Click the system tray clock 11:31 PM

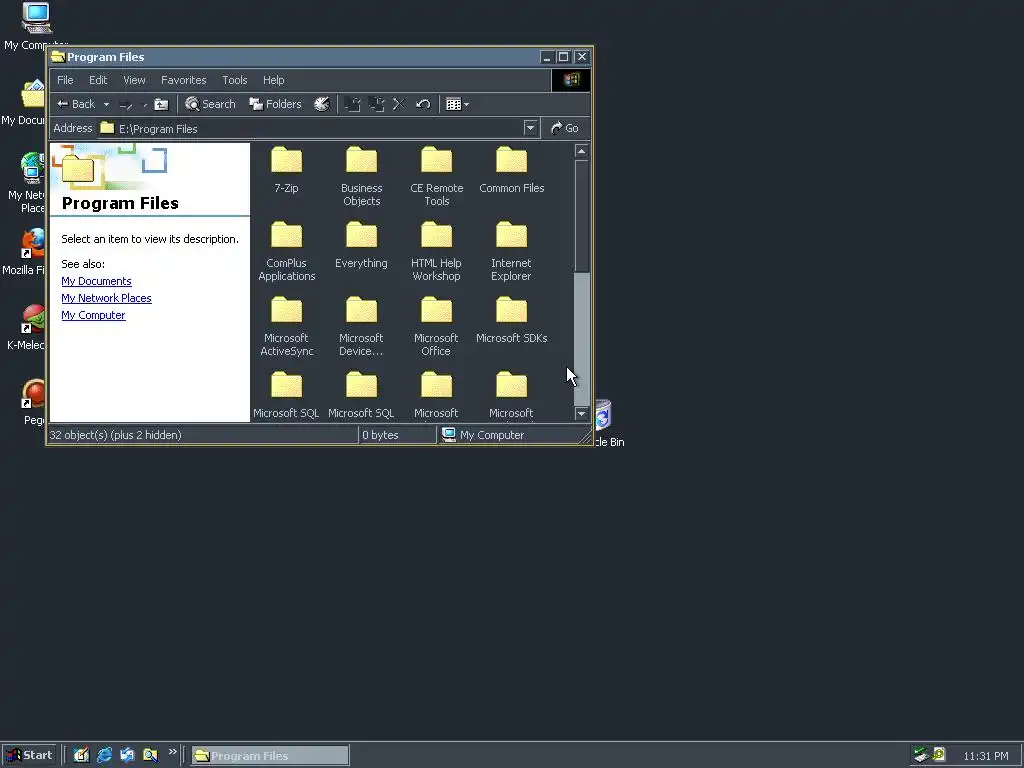click(985, 756)
